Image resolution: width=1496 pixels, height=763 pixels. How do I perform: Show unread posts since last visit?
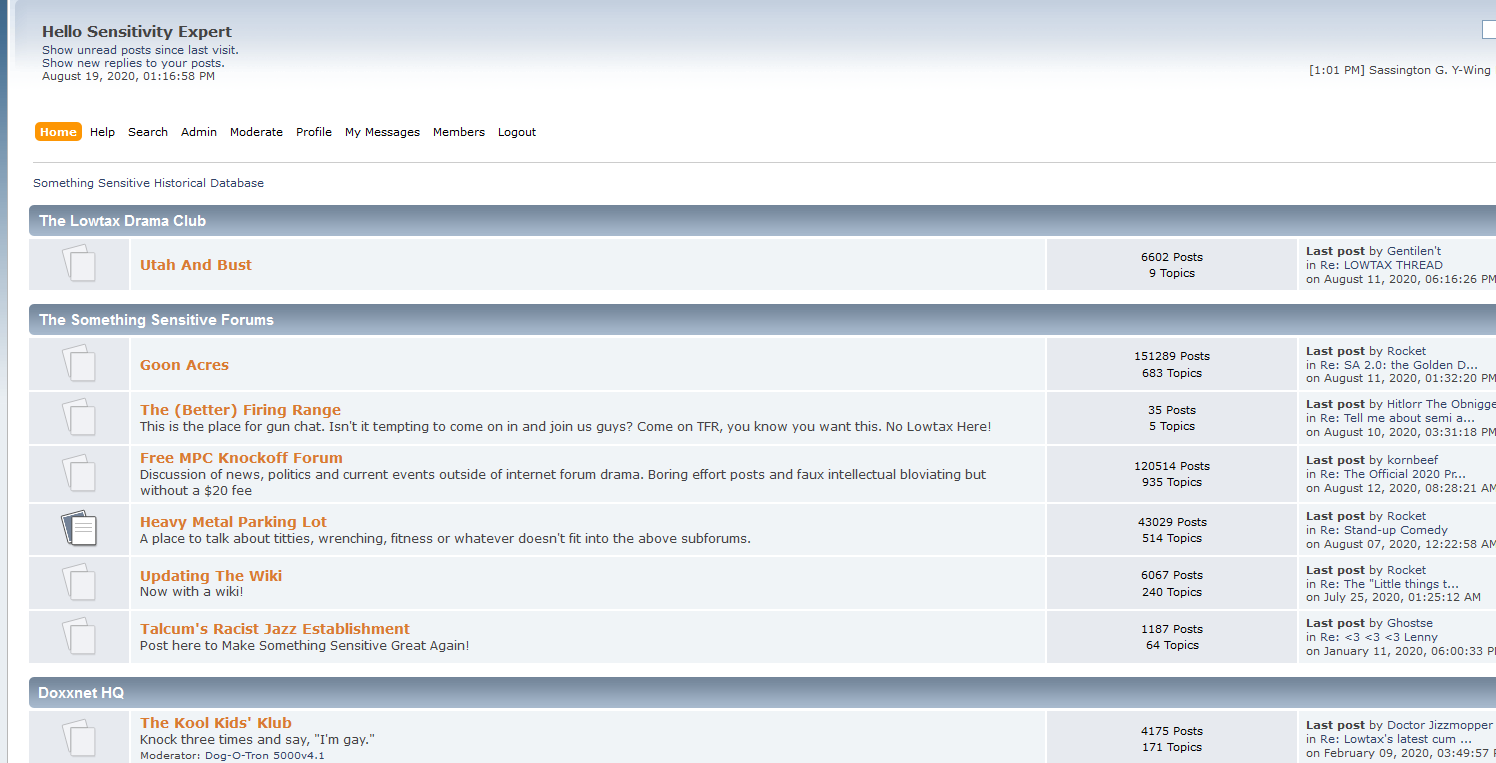tap(140, 50)
